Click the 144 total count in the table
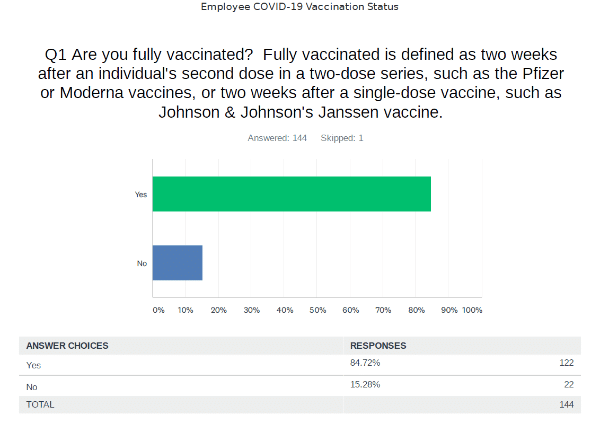 [566, 405]
